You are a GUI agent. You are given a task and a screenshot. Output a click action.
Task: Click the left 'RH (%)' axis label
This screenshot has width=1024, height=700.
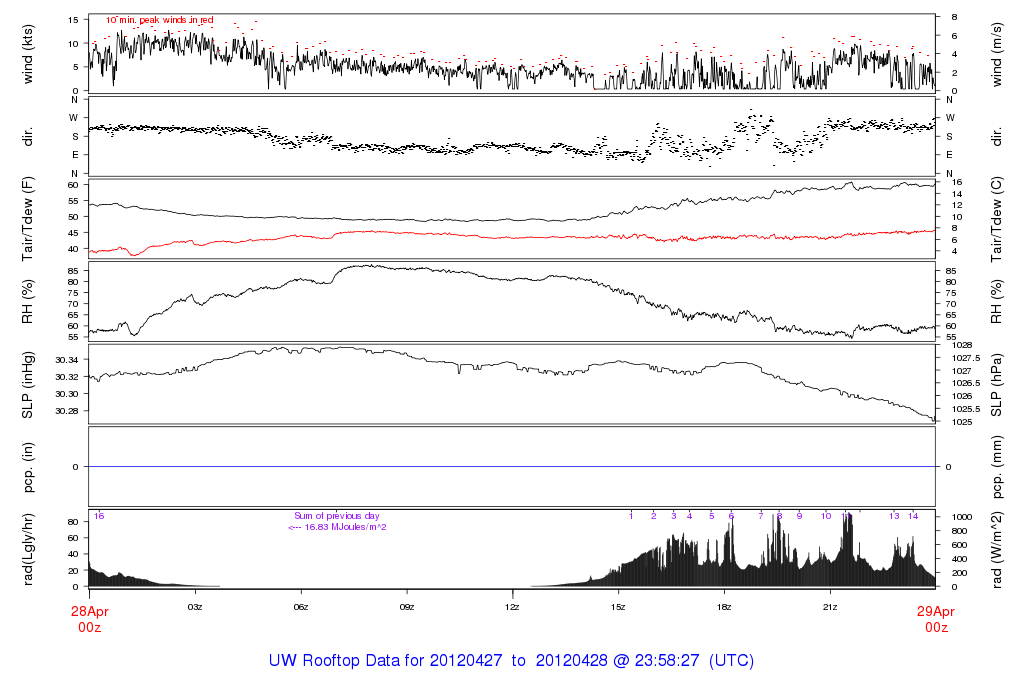click(x=28, y=300)
